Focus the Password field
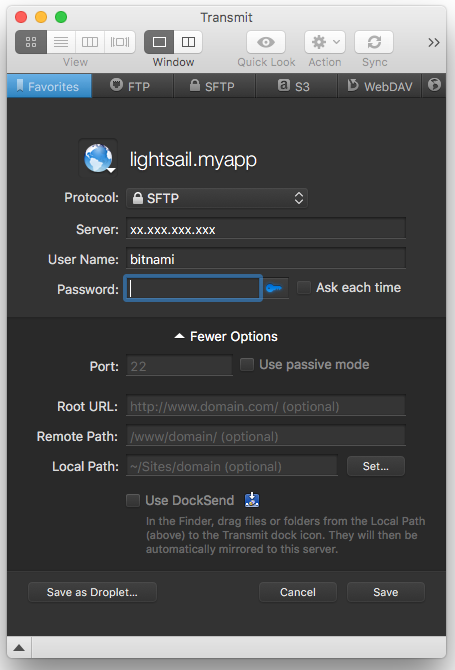Screen dimensions: 455x670 (193, 288)
